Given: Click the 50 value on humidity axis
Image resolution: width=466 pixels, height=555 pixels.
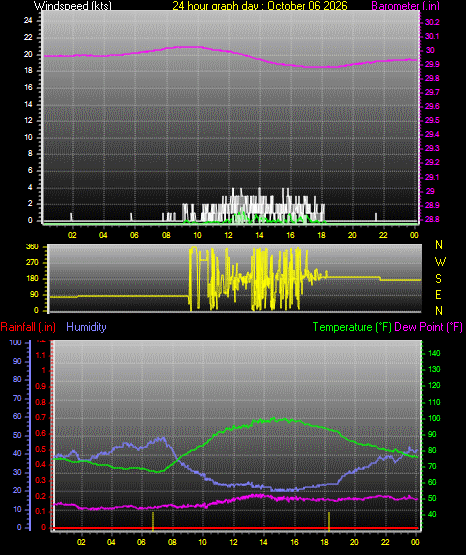Looking at the screenshot, I should click(x=17, y=435).
